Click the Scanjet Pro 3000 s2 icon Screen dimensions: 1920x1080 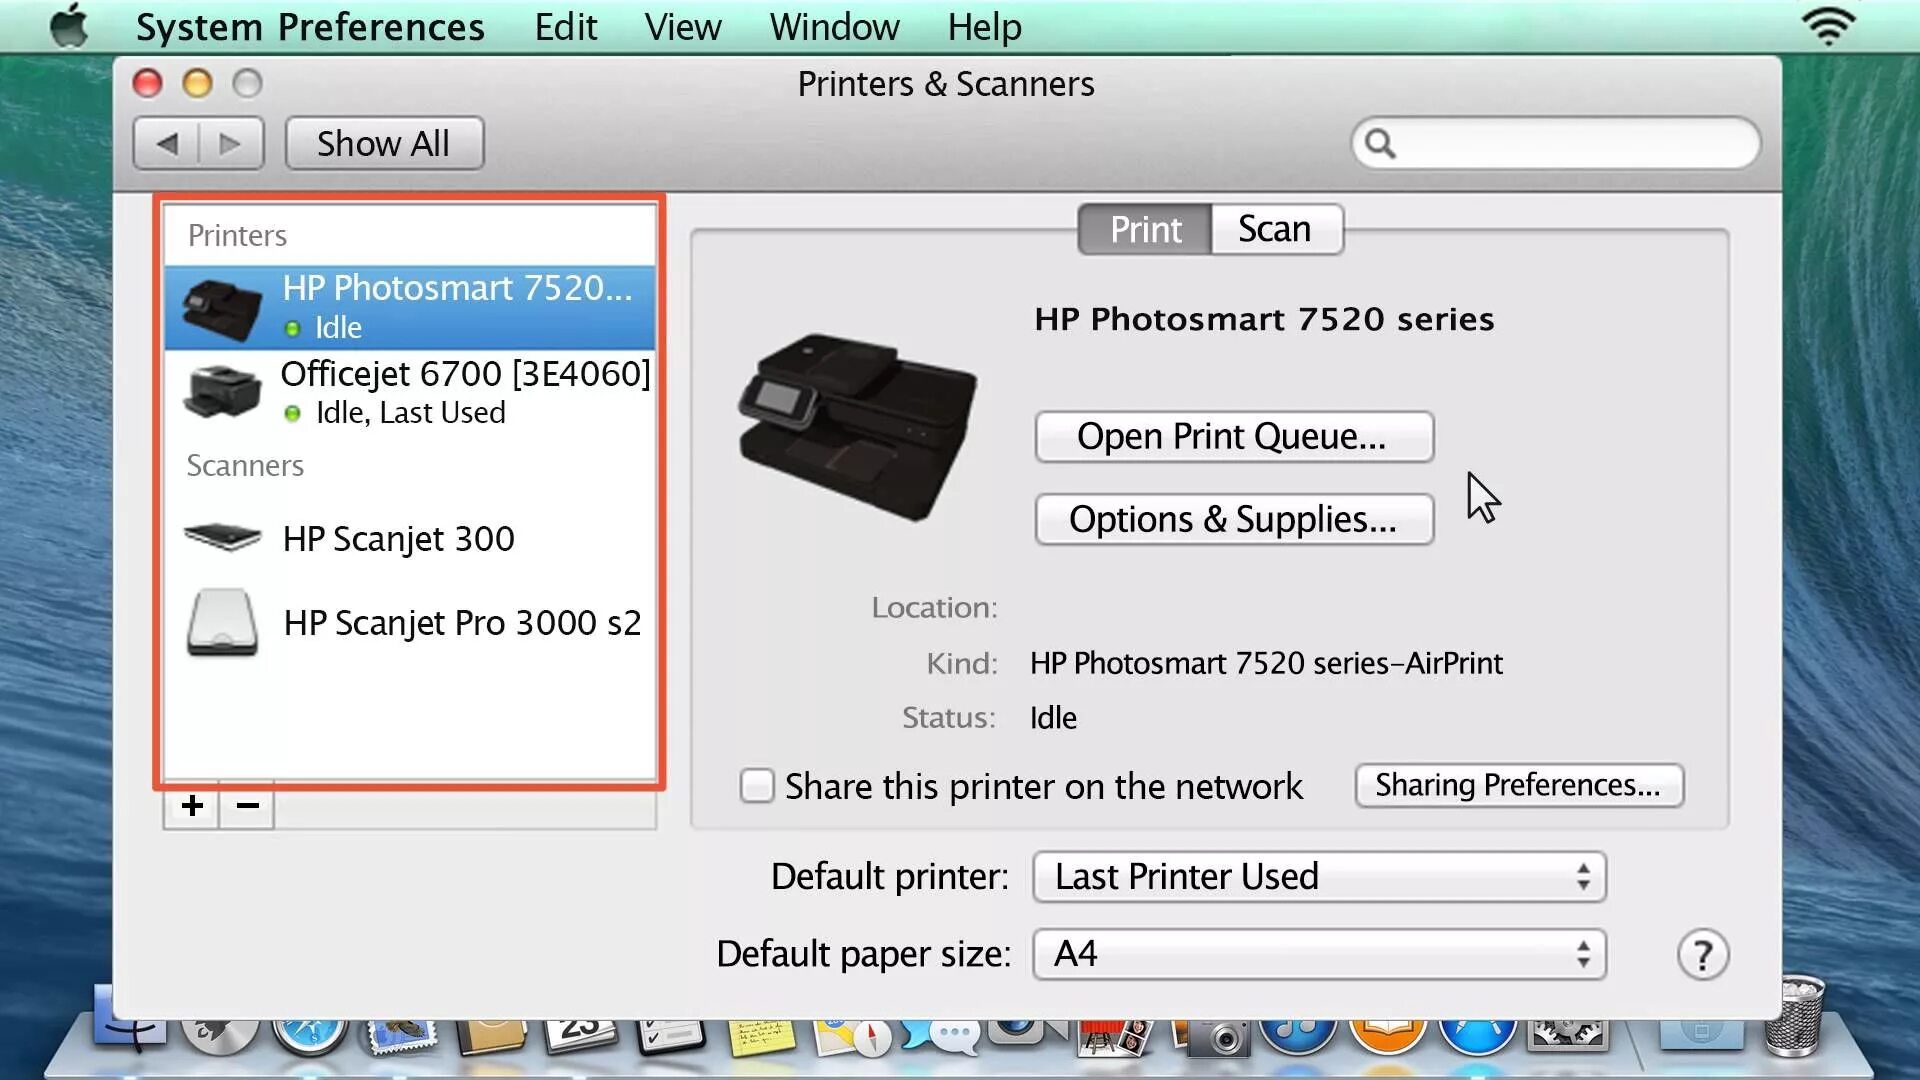pos(222,623)
